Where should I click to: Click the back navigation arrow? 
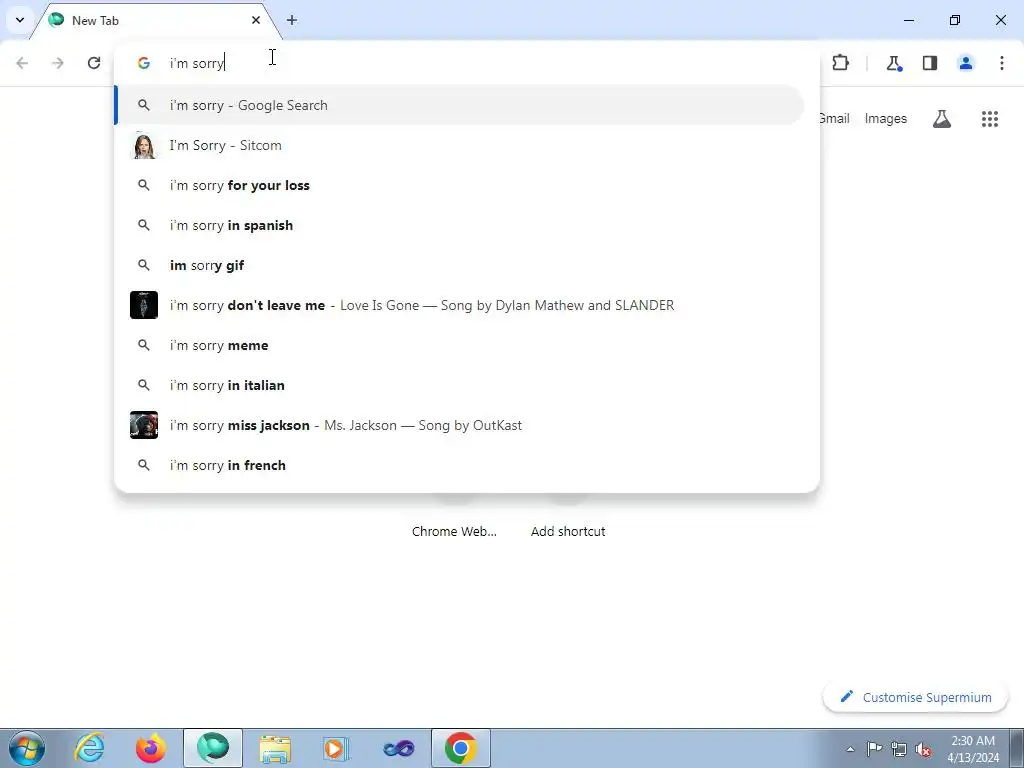click(x=22, y=63)
